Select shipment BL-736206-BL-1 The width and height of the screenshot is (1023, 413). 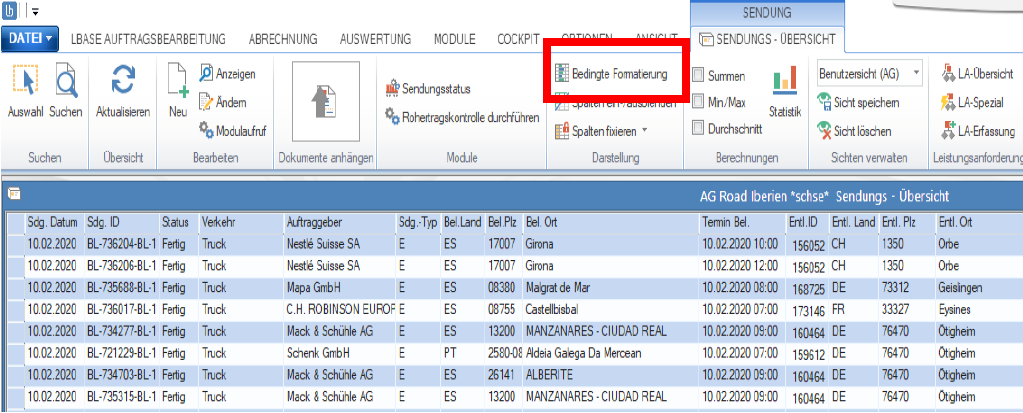pos(121,266)
